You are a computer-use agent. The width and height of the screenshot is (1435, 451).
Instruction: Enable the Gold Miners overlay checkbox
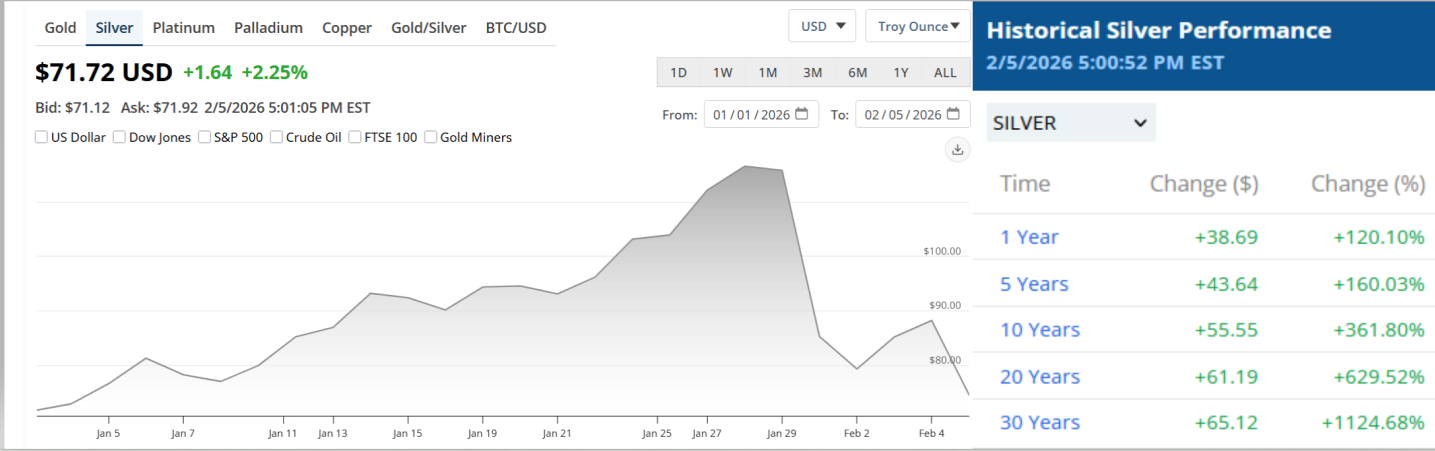(430, 137)
